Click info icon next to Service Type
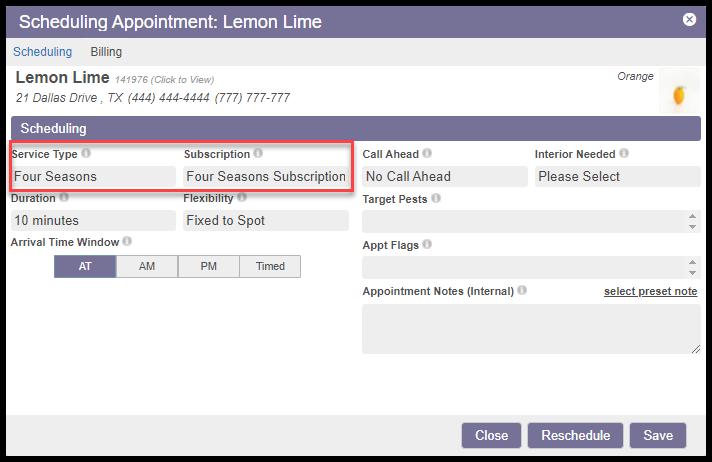Viewport: 712px width, 462px height. tap(86, 154)
